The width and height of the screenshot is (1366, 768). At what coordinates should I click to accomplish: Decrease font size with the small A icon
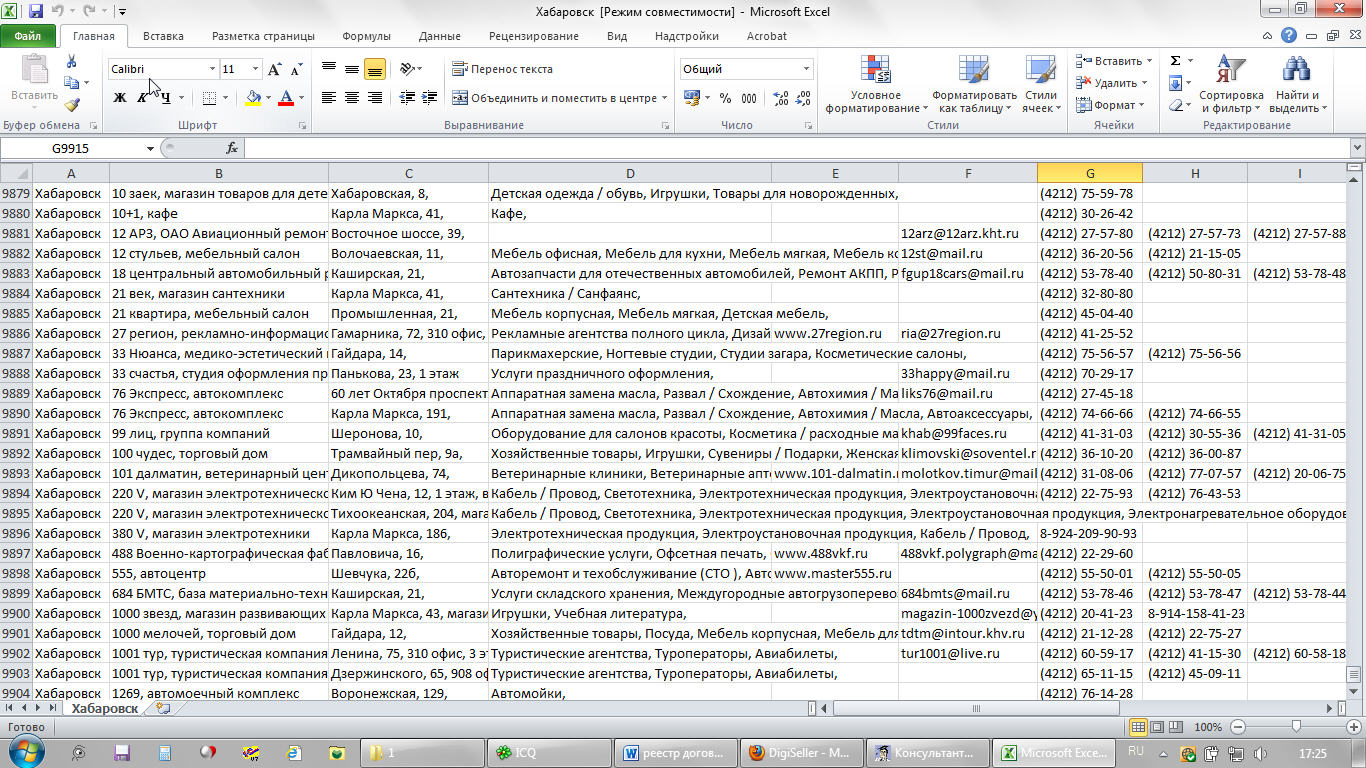point(296,69)
